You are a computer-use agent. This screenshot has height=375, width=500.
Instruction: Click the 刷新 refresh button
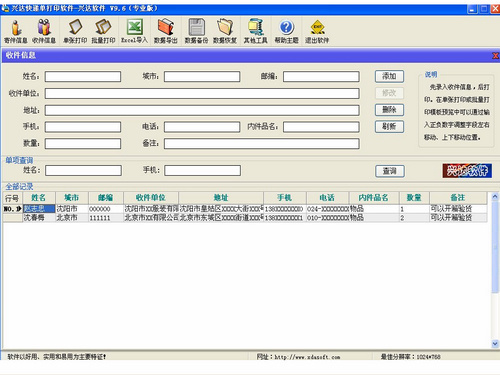point(389,127)
